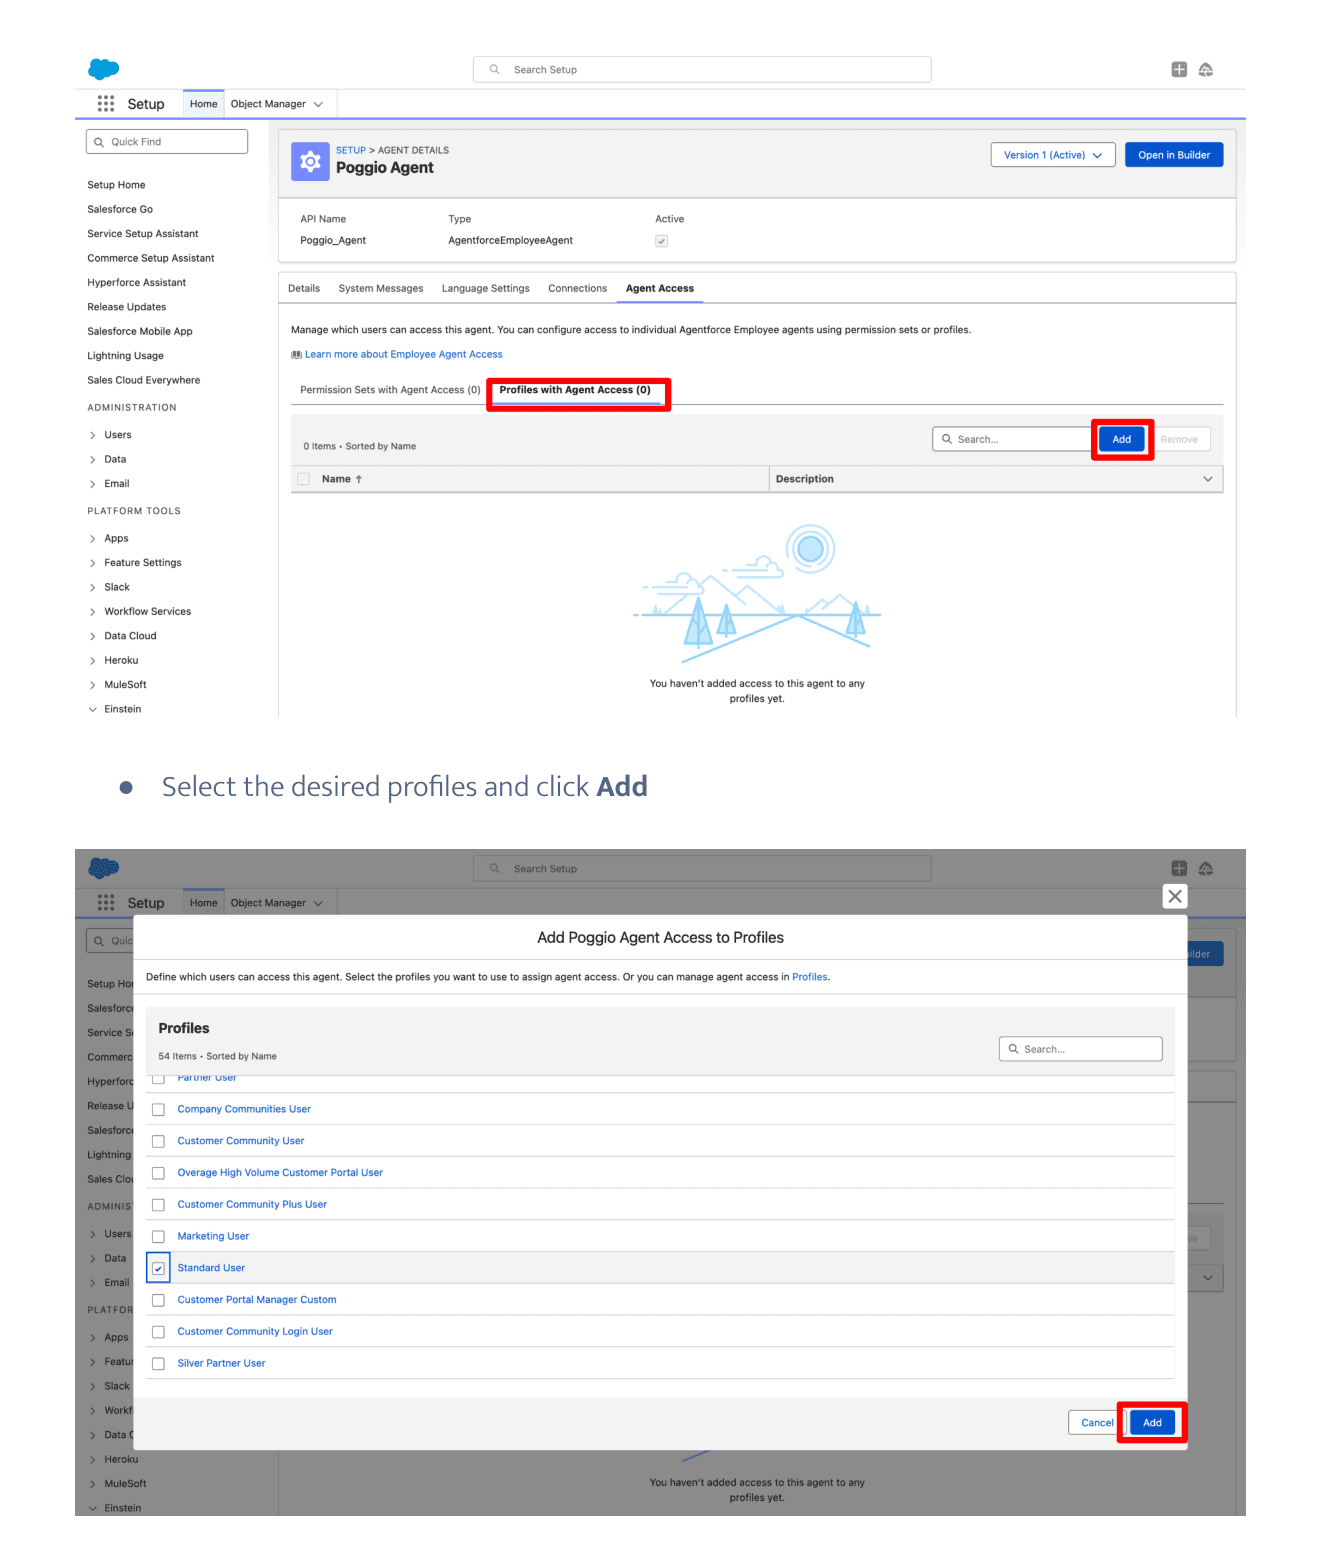This screenshot has height=1566, width=1321.
Task: Open the Language Settings tab
Action: coord(486,288)
